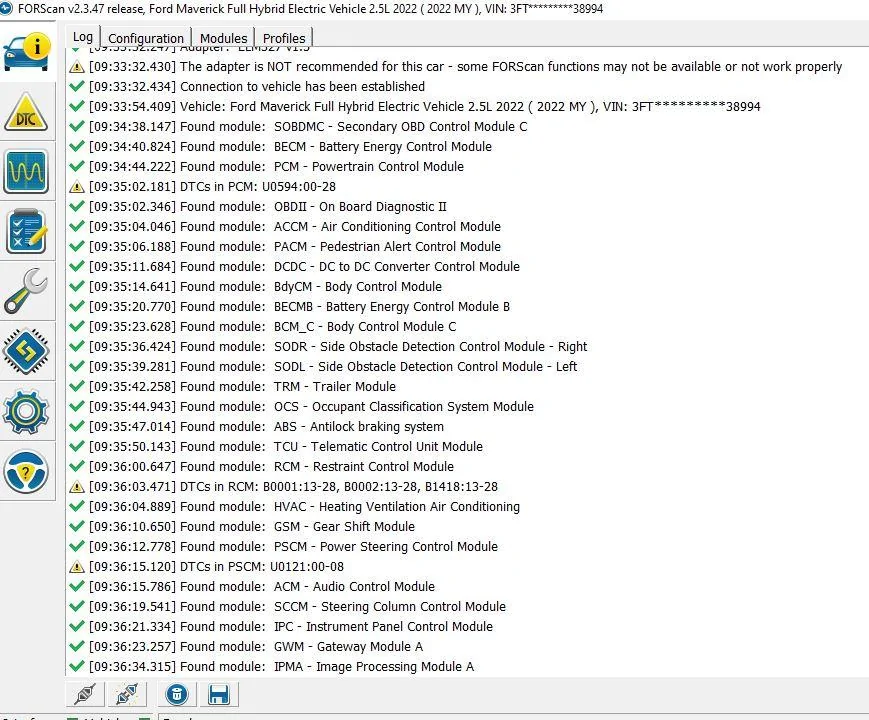Select log line 'ACM - Audio Control Module'
Viewport: 869px width, 720px height.
pyautogui.click(x=262, y=586)
